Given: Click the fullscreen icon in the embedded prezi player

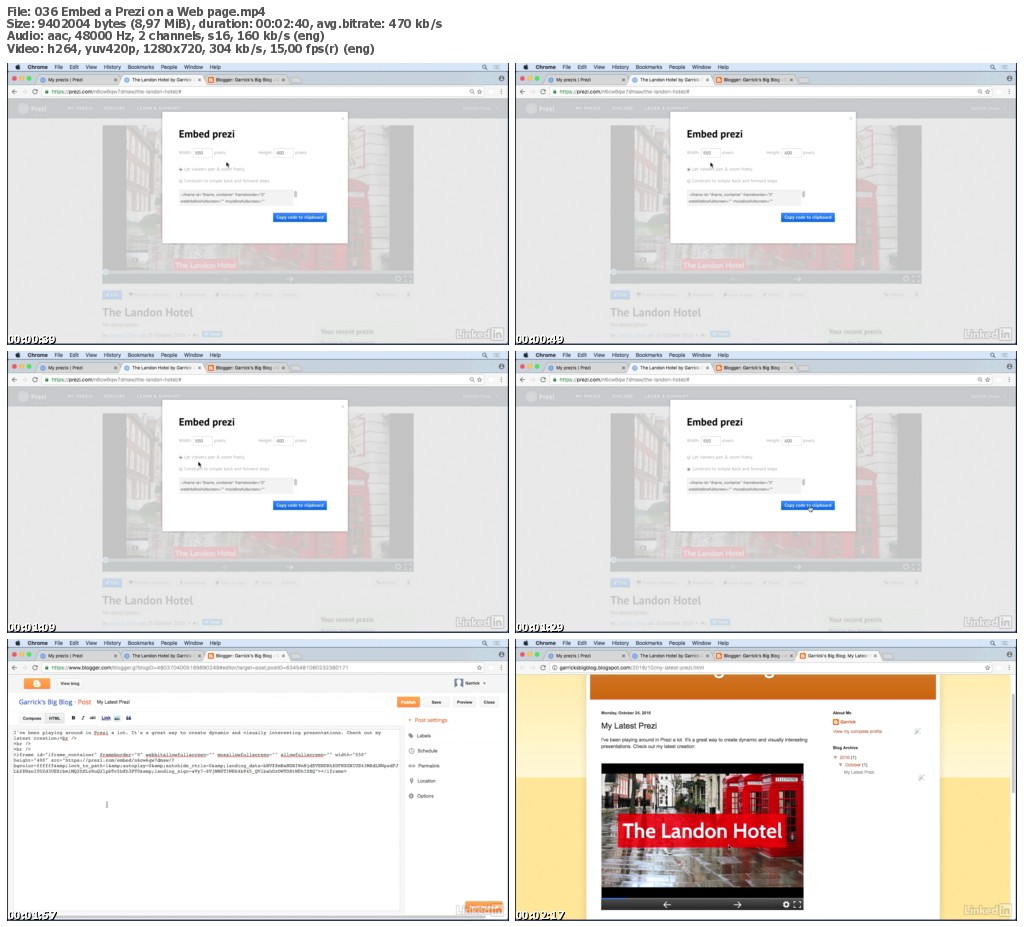Looking at the screenshot, I should [797, 905].
